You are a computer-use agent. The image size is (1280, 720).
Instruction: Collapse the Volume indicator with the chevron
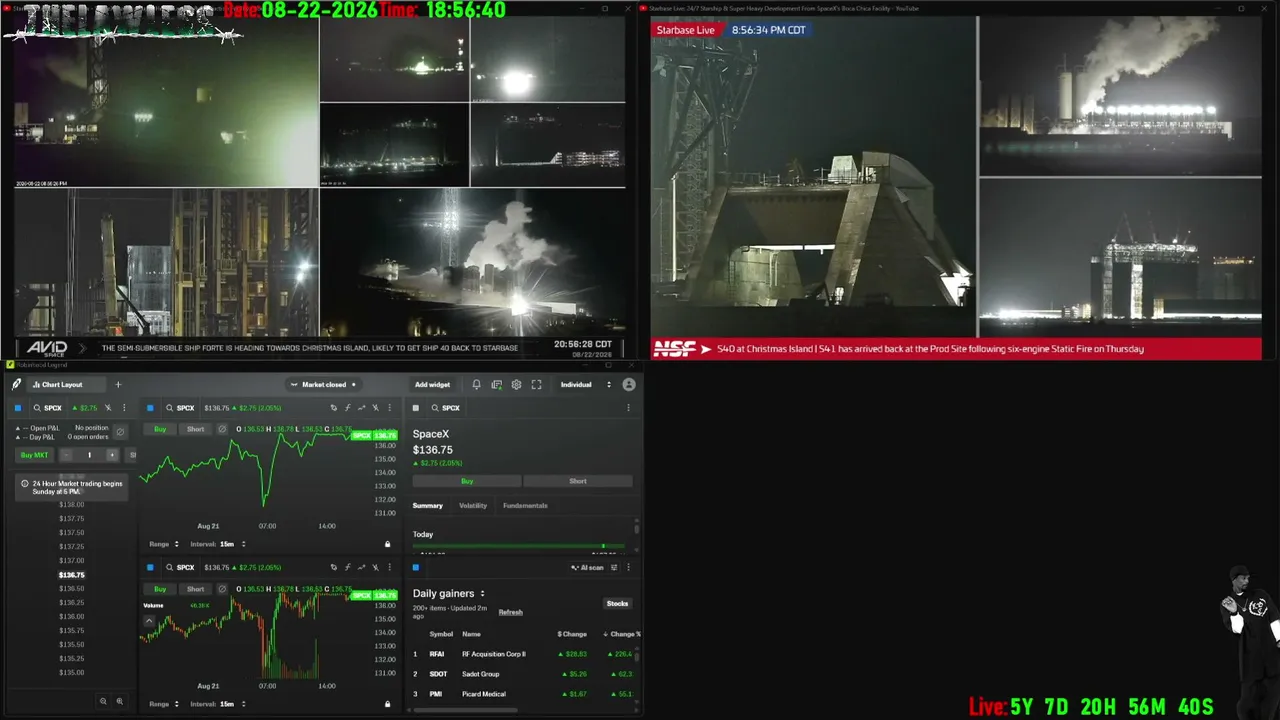point(150,621)
